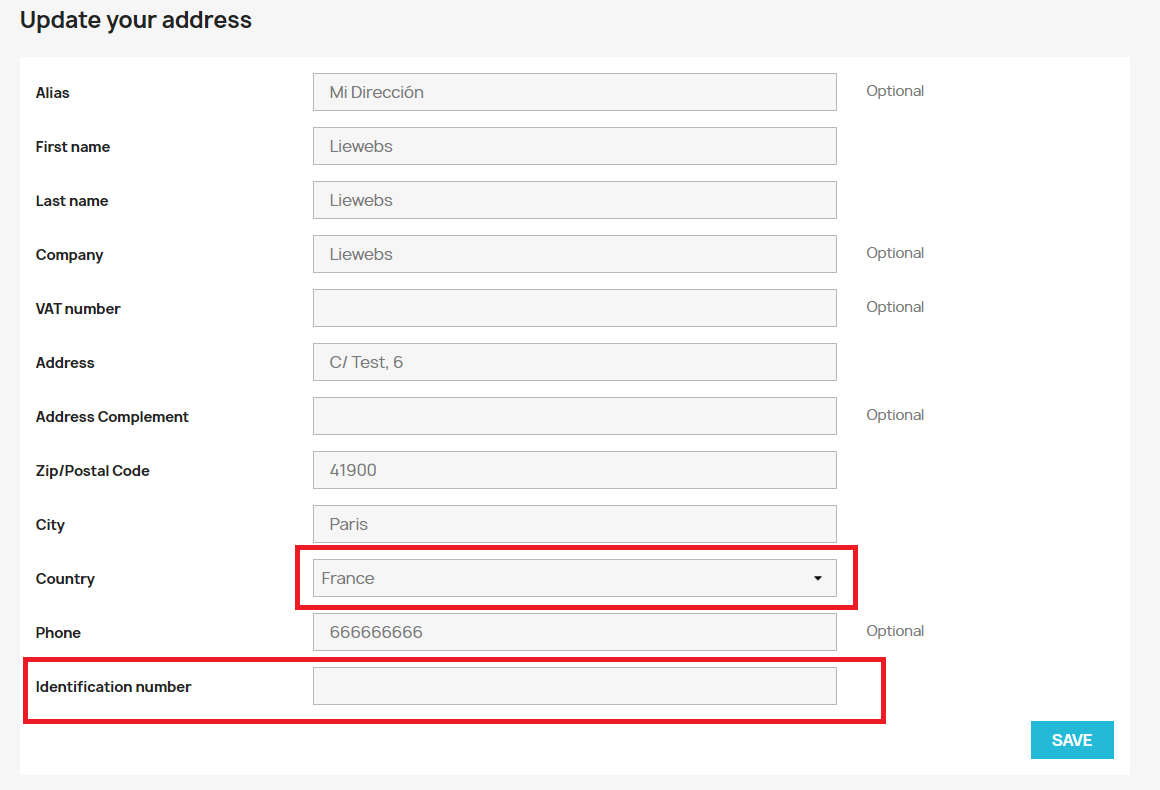
Task: Click the Optional label beside Alias
Action: coord(895,90)
